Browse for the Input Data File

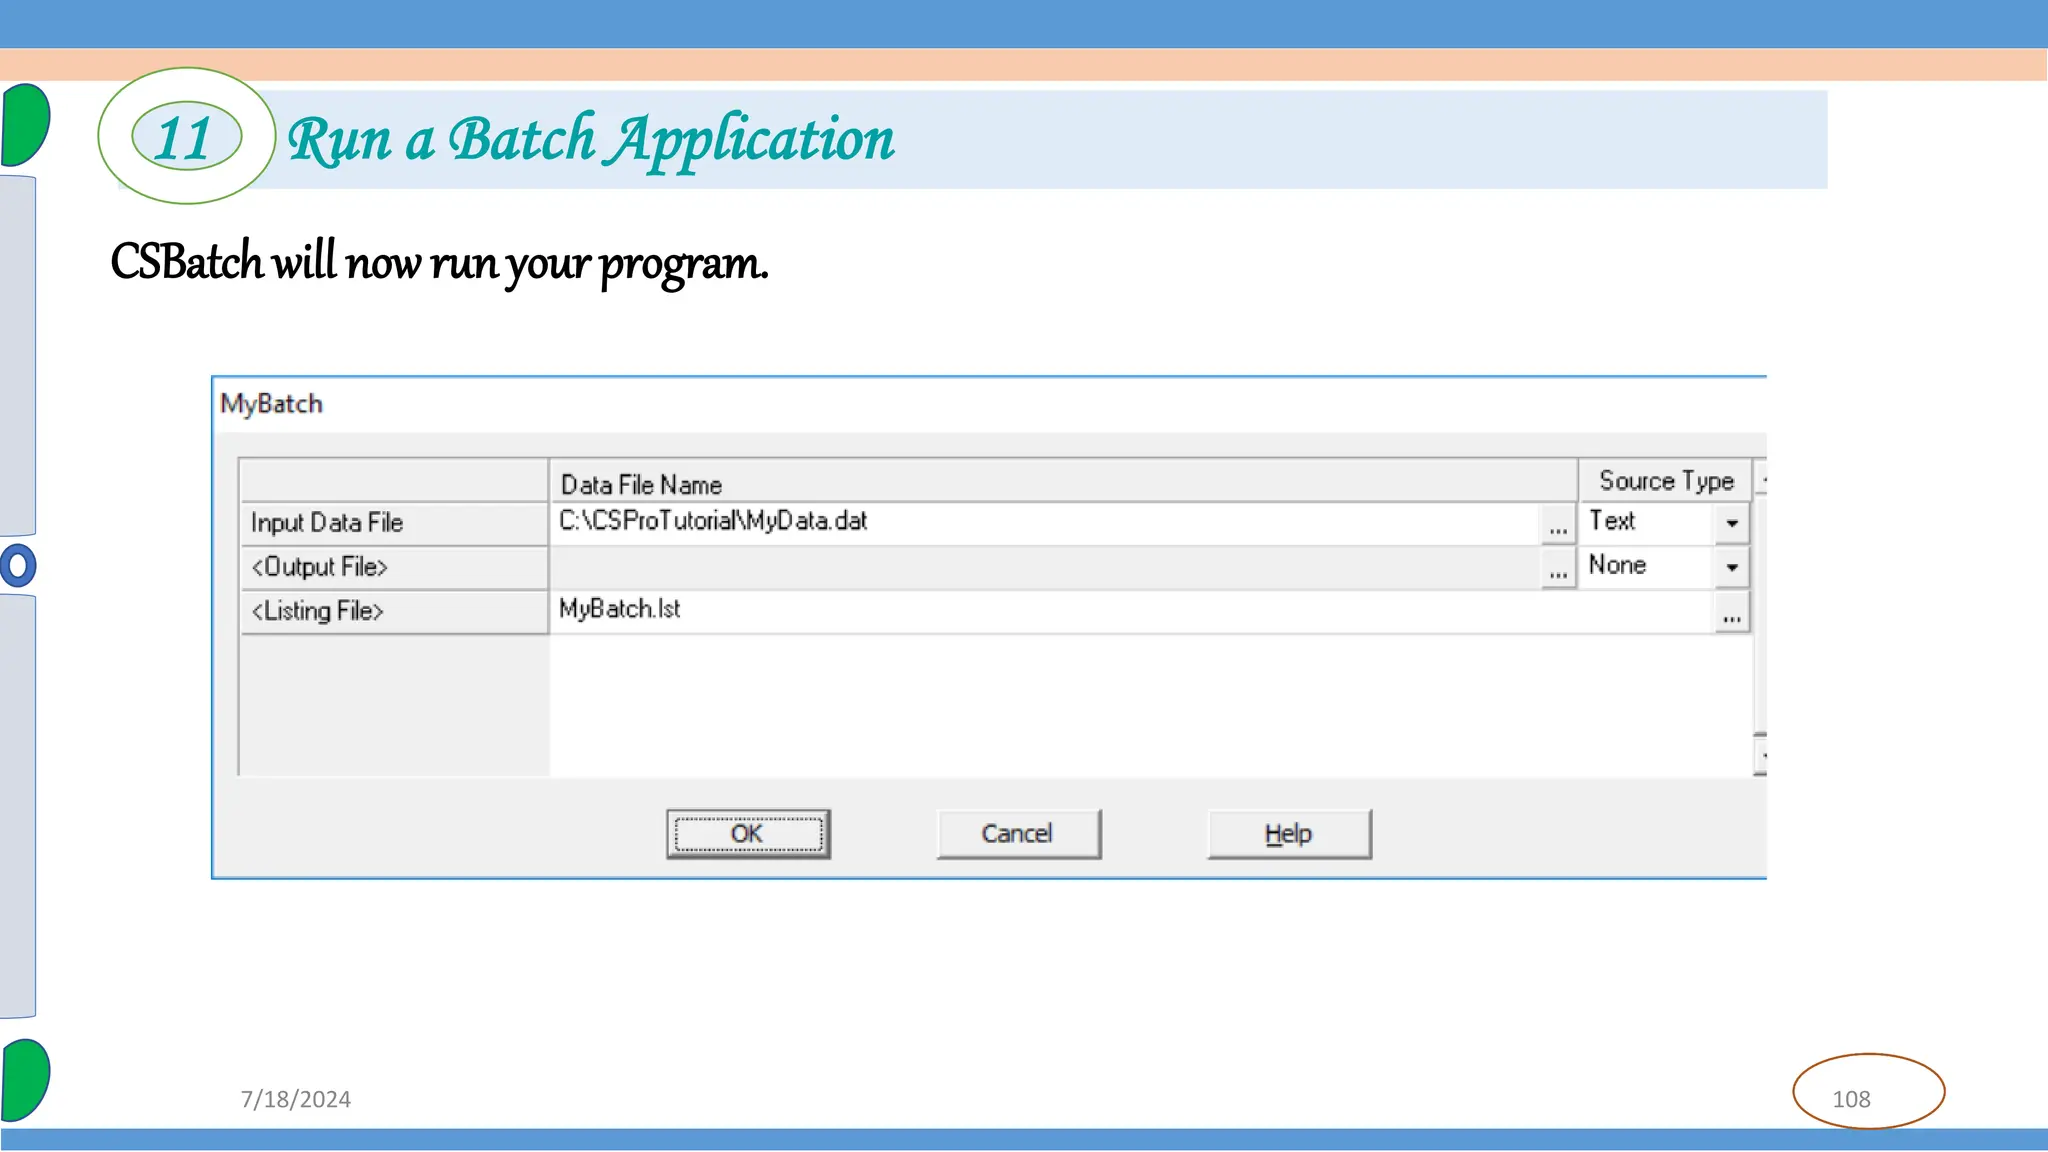point(1558,524)
